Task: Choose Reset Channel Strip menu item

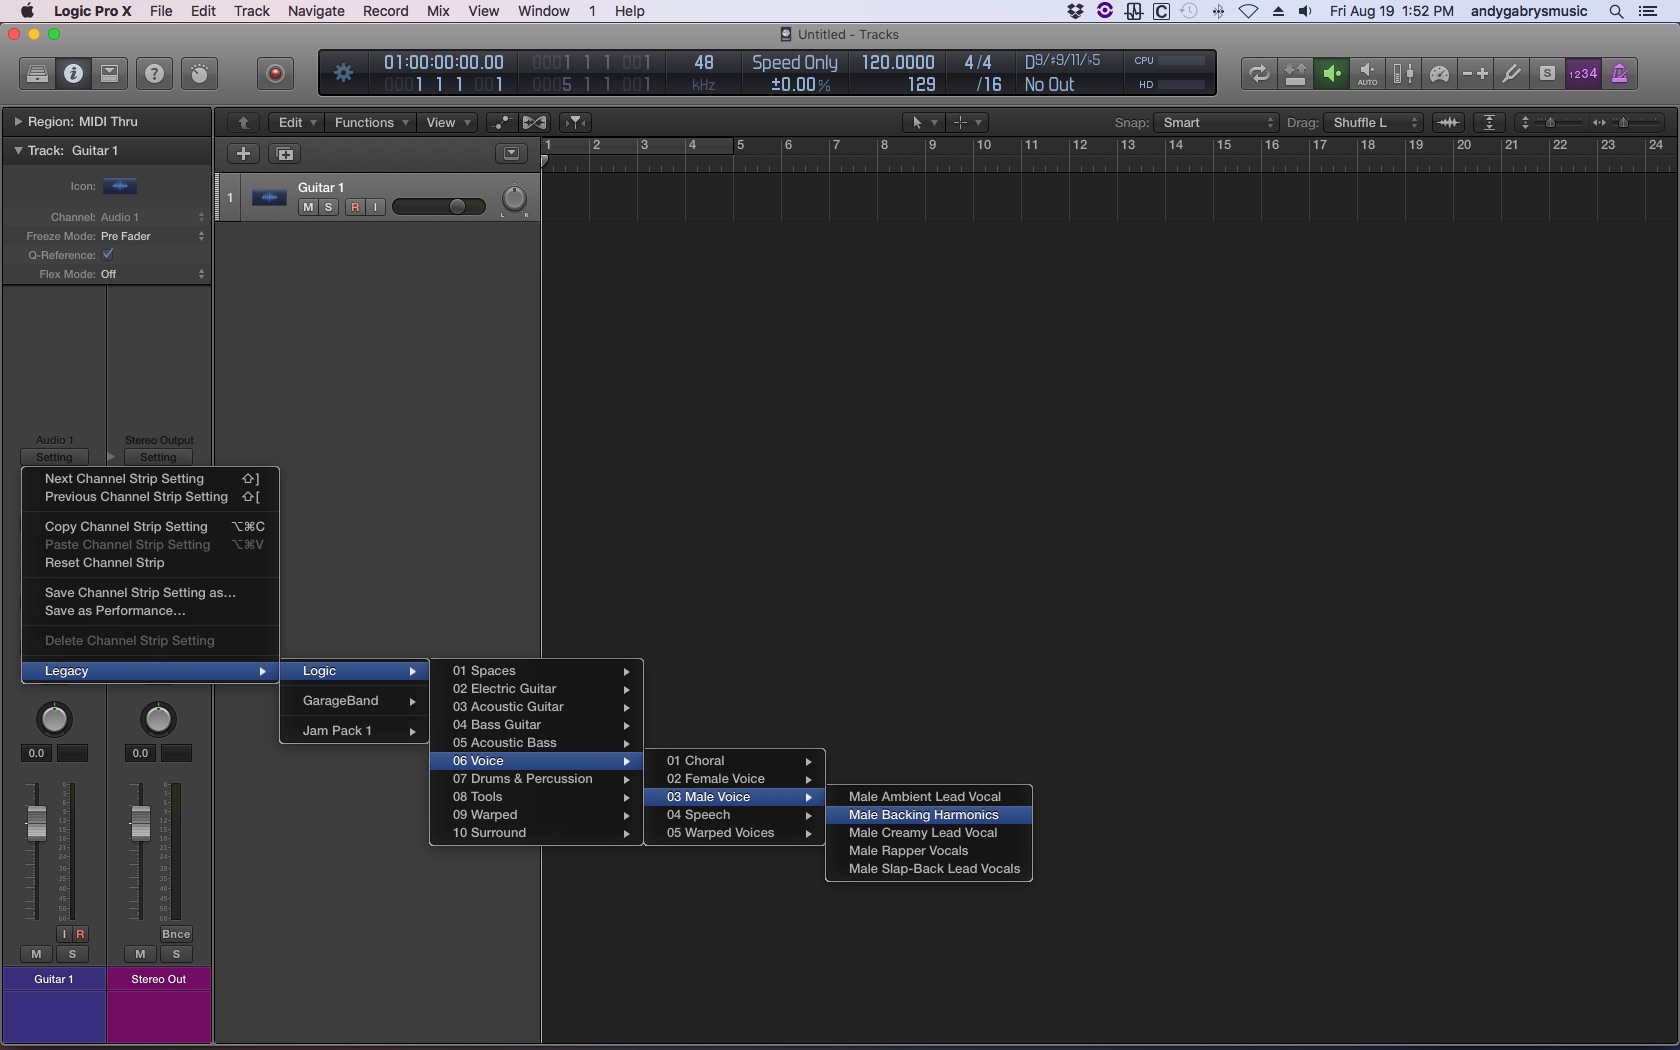Action: click(150, 563)
